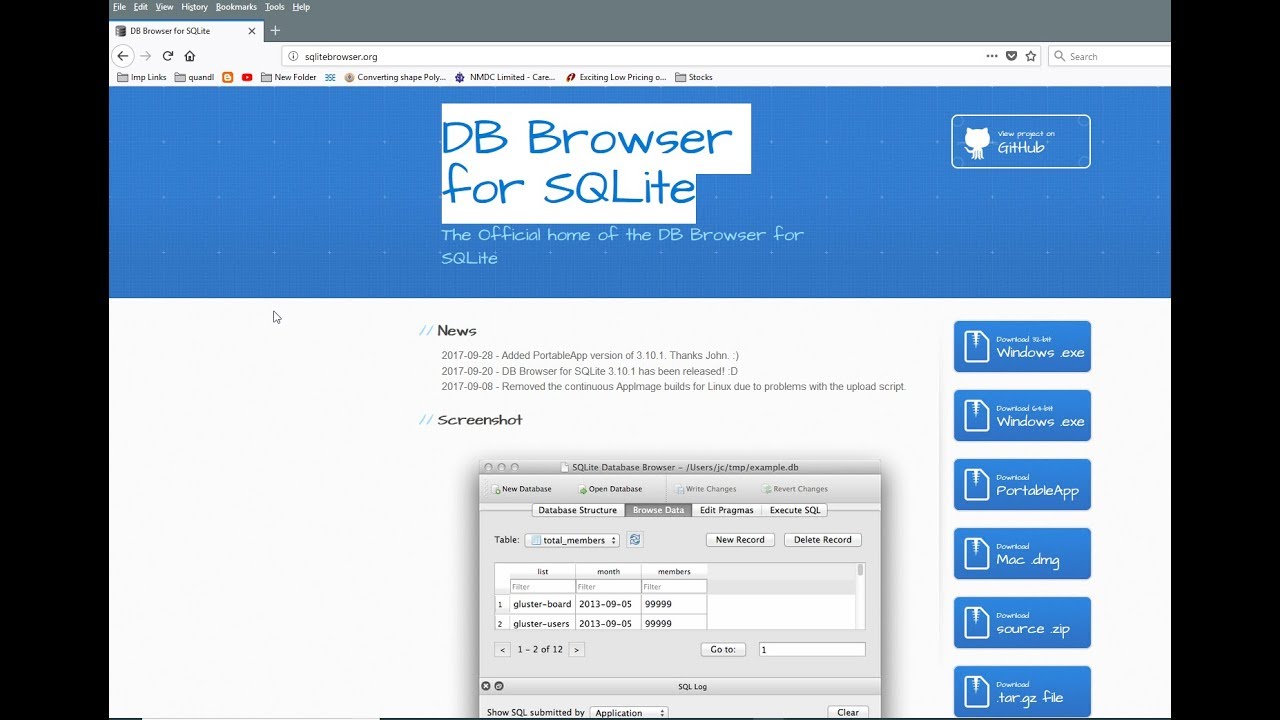Open the browser home page icon
This screenshot has width=1280, height=720.
tap(190, 56)
